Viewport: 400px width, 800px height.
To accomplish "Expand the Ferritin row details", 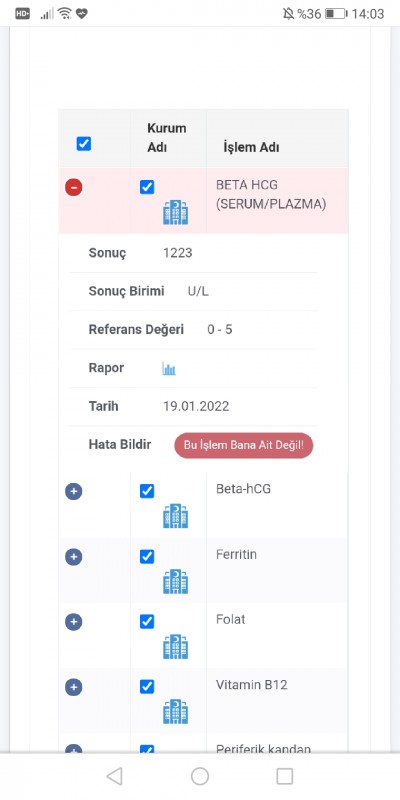I will click(x=73, y=557).
